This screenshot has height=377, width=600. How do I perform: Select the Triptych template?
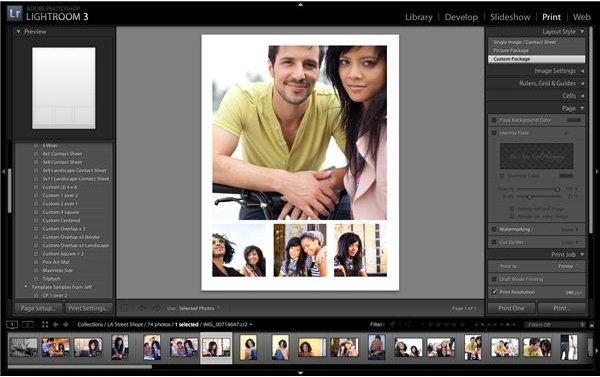[x=51, y=279]
